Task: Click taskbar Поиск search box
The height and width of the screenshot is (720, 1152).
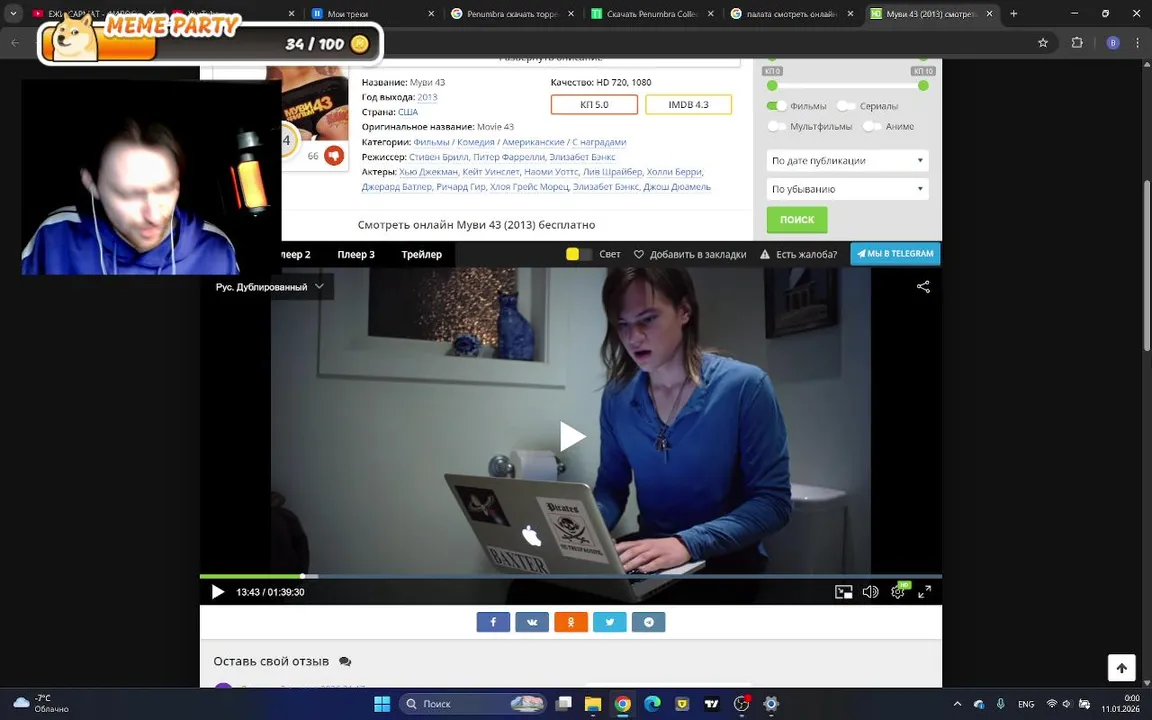Action: tap(472, 704)
